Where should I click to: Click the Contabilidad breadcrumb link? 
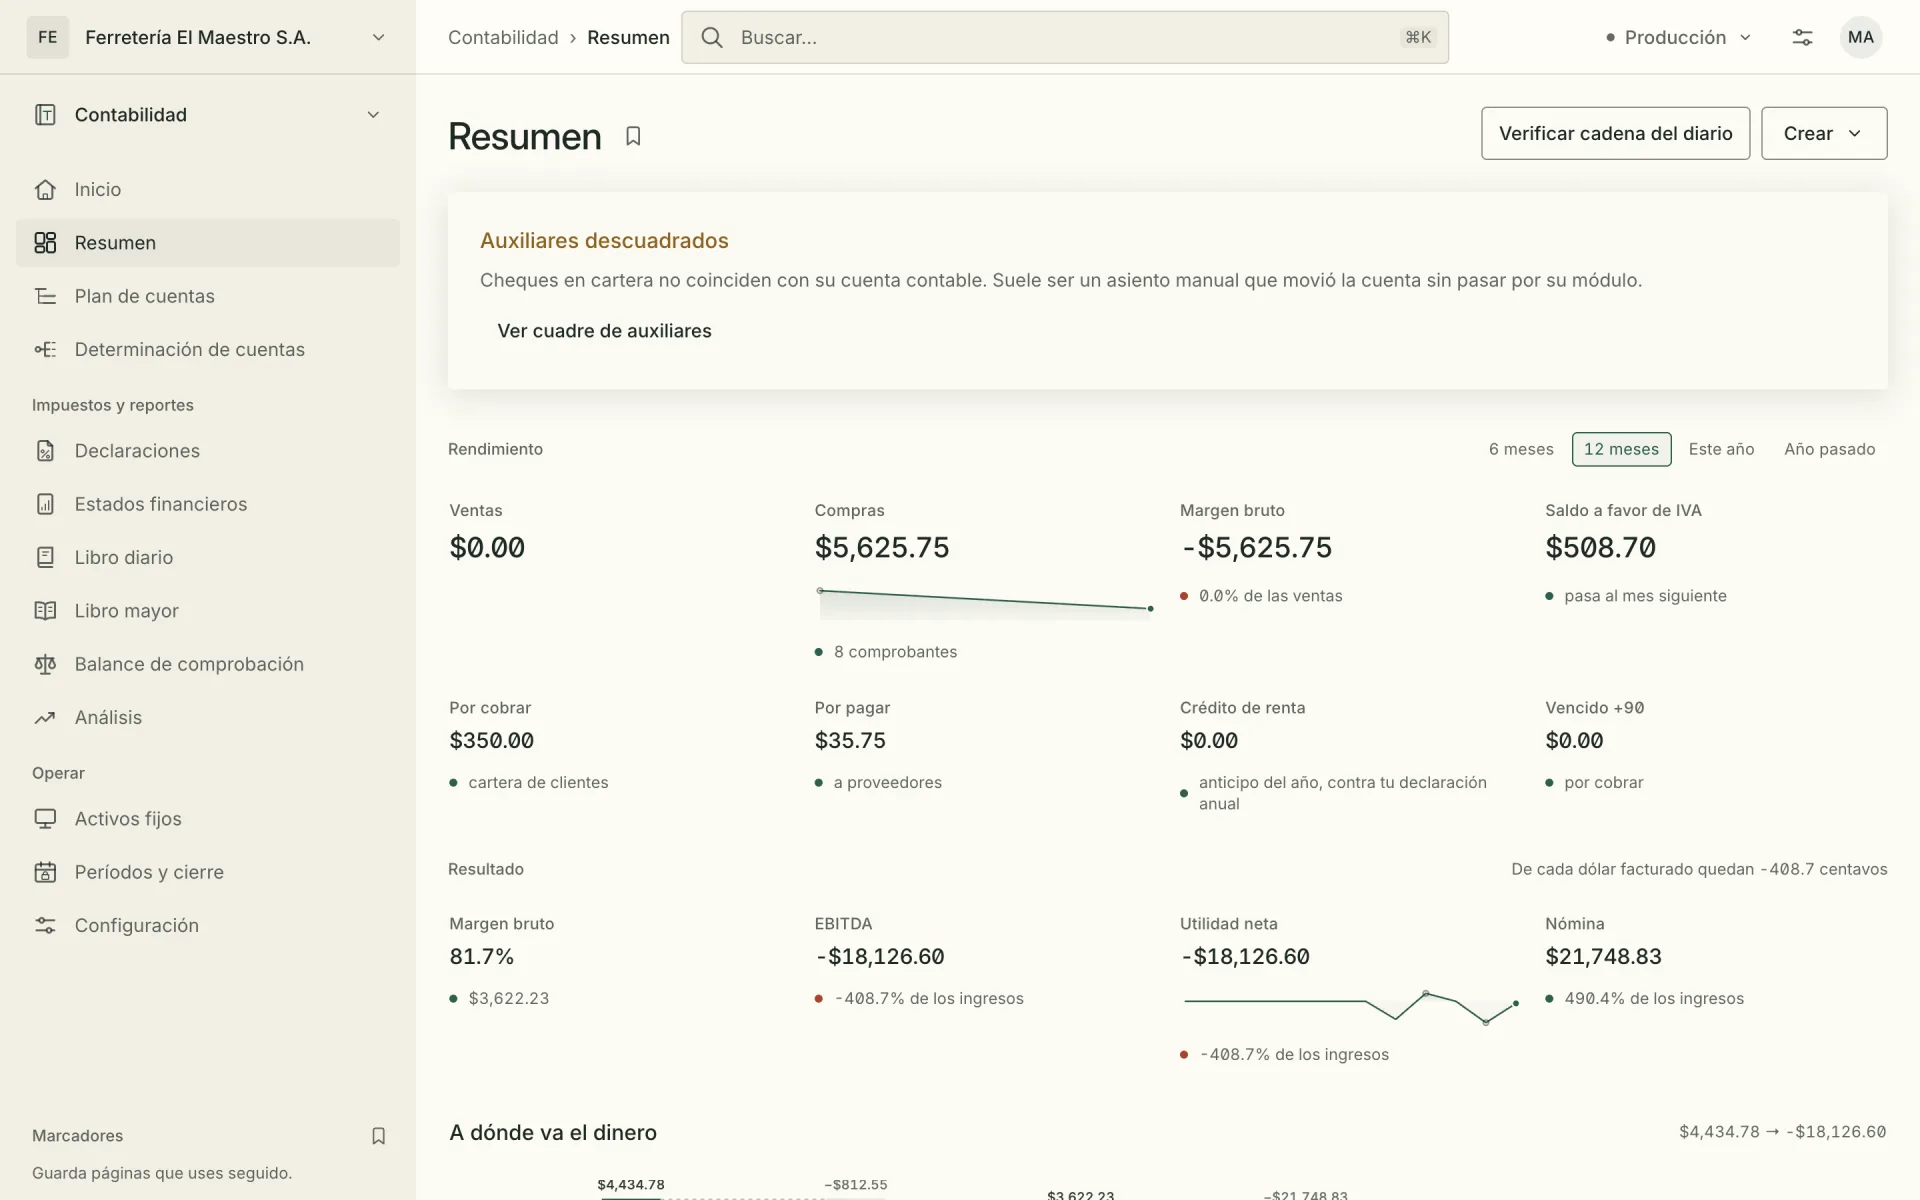[x=503, y=37]
